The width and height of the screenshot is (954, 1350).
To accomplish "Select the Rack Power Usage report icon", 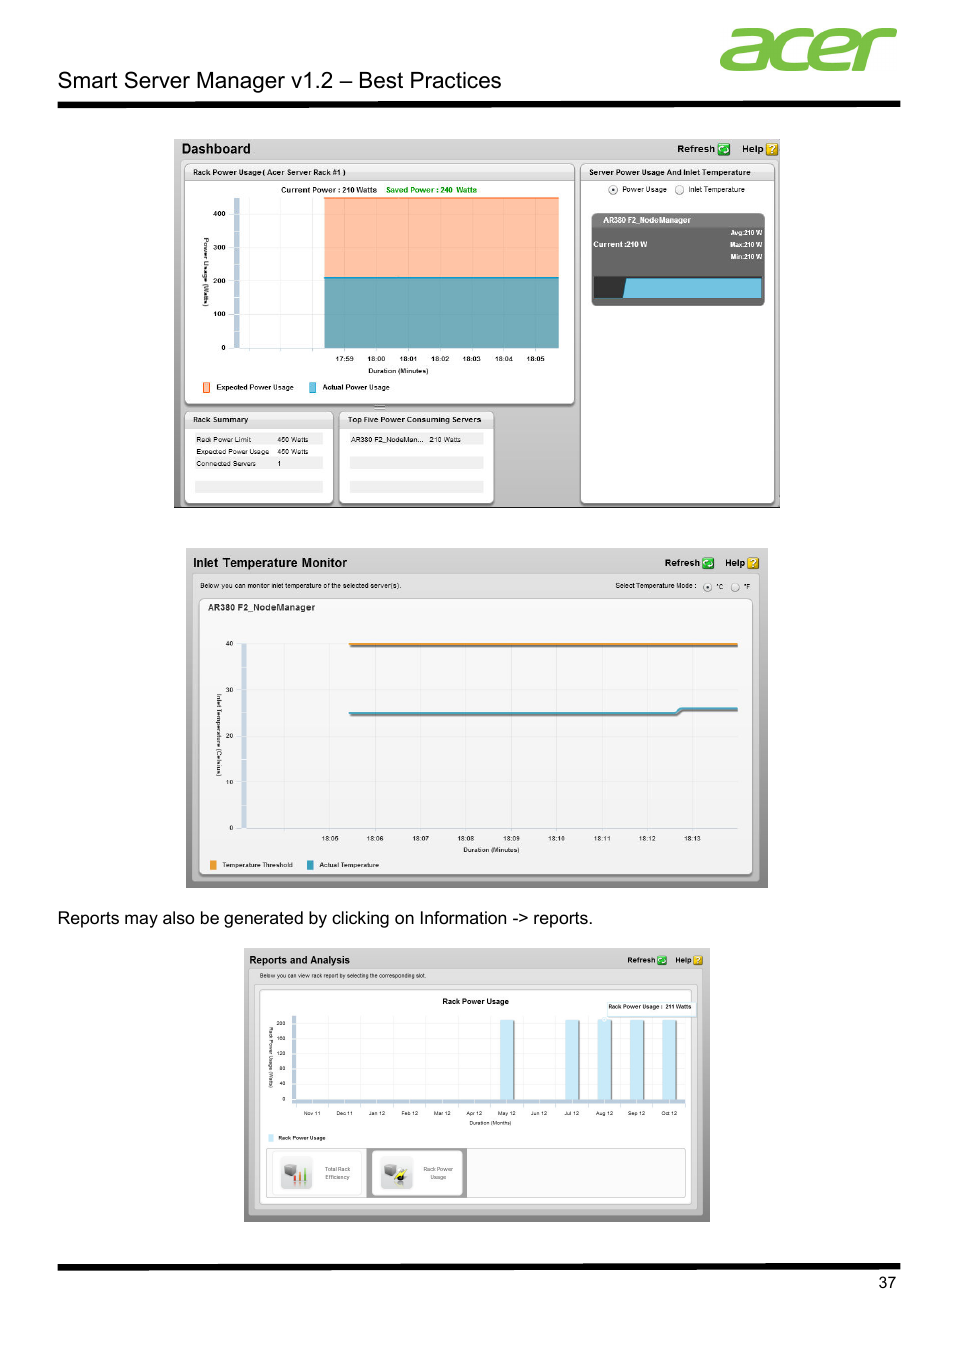I will (397, 1173).
